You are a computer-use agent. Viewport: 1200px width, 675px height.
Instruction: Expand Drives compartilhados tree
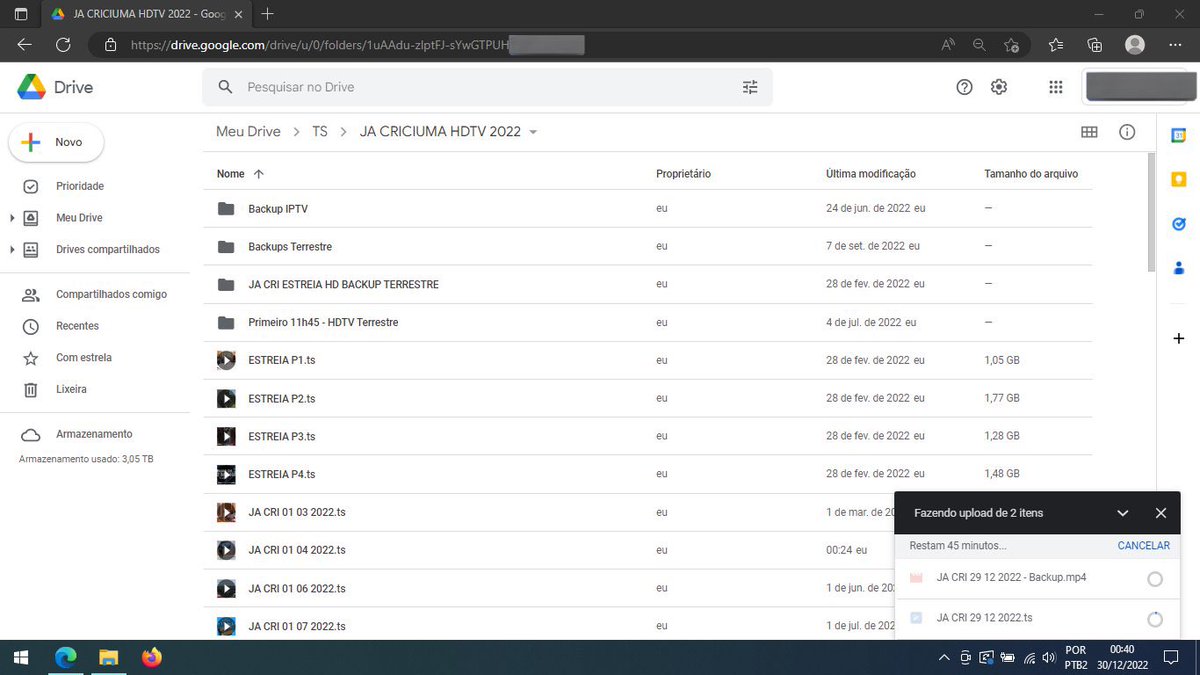[x=12, y=250]
